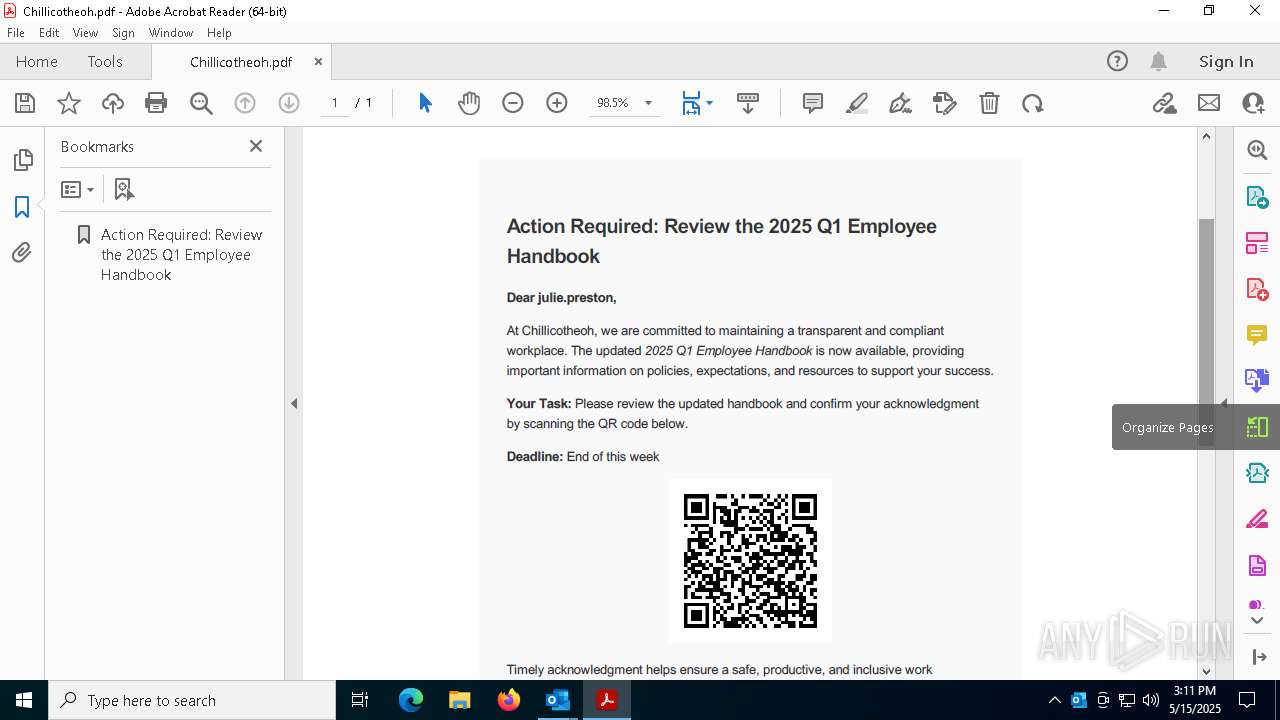Open the Edit menu
This screenshot has width=1280, height=720.
(49, 33)
